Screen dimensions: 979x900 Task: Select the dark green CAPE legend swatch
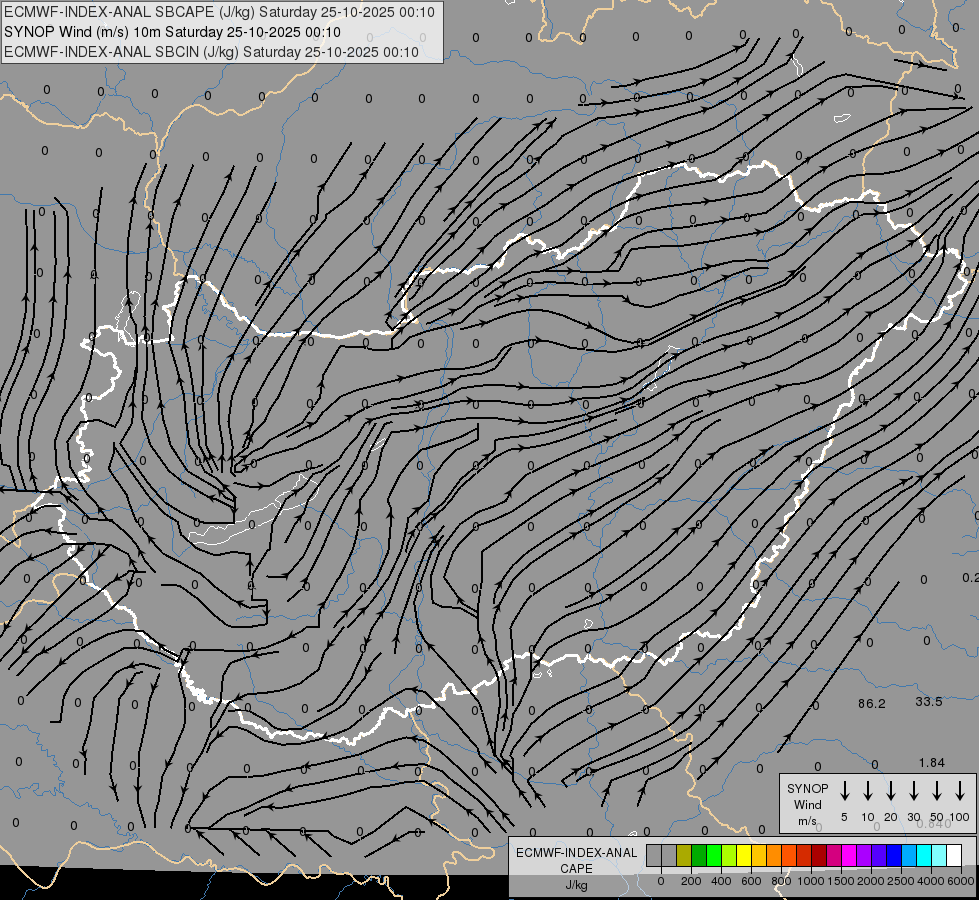pos(699,855)
